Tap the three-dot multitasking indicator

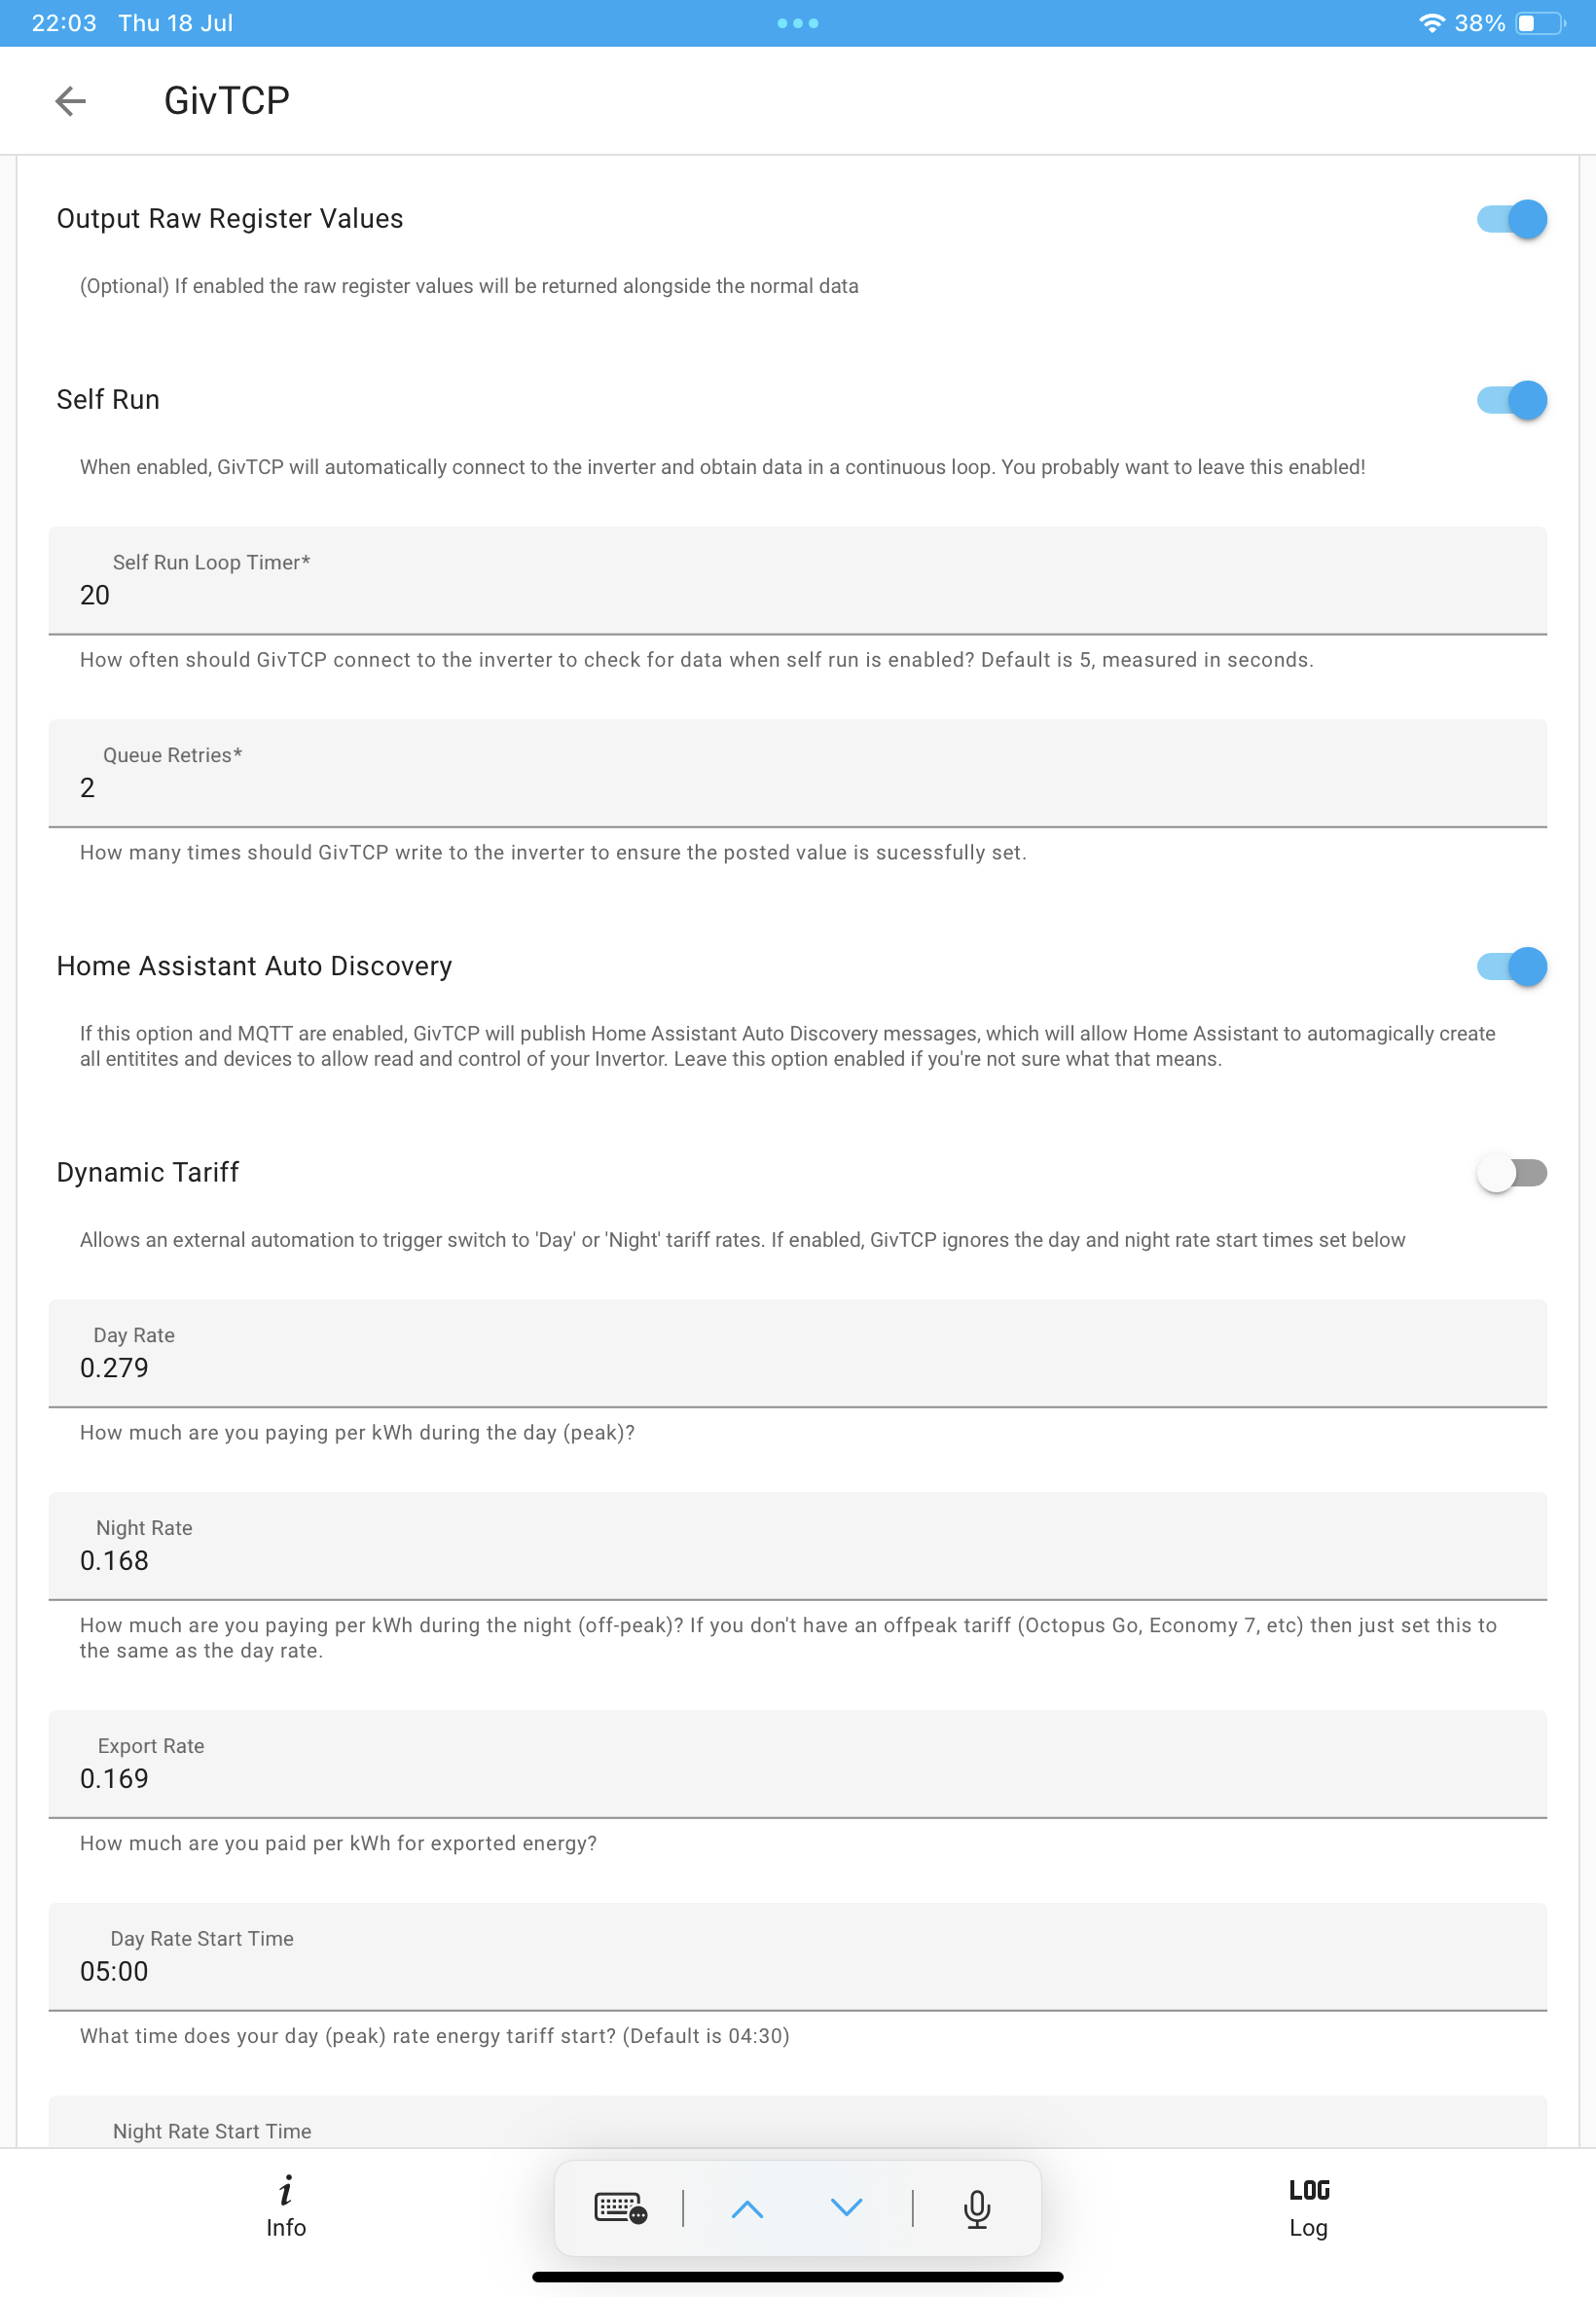click(797, 23)
